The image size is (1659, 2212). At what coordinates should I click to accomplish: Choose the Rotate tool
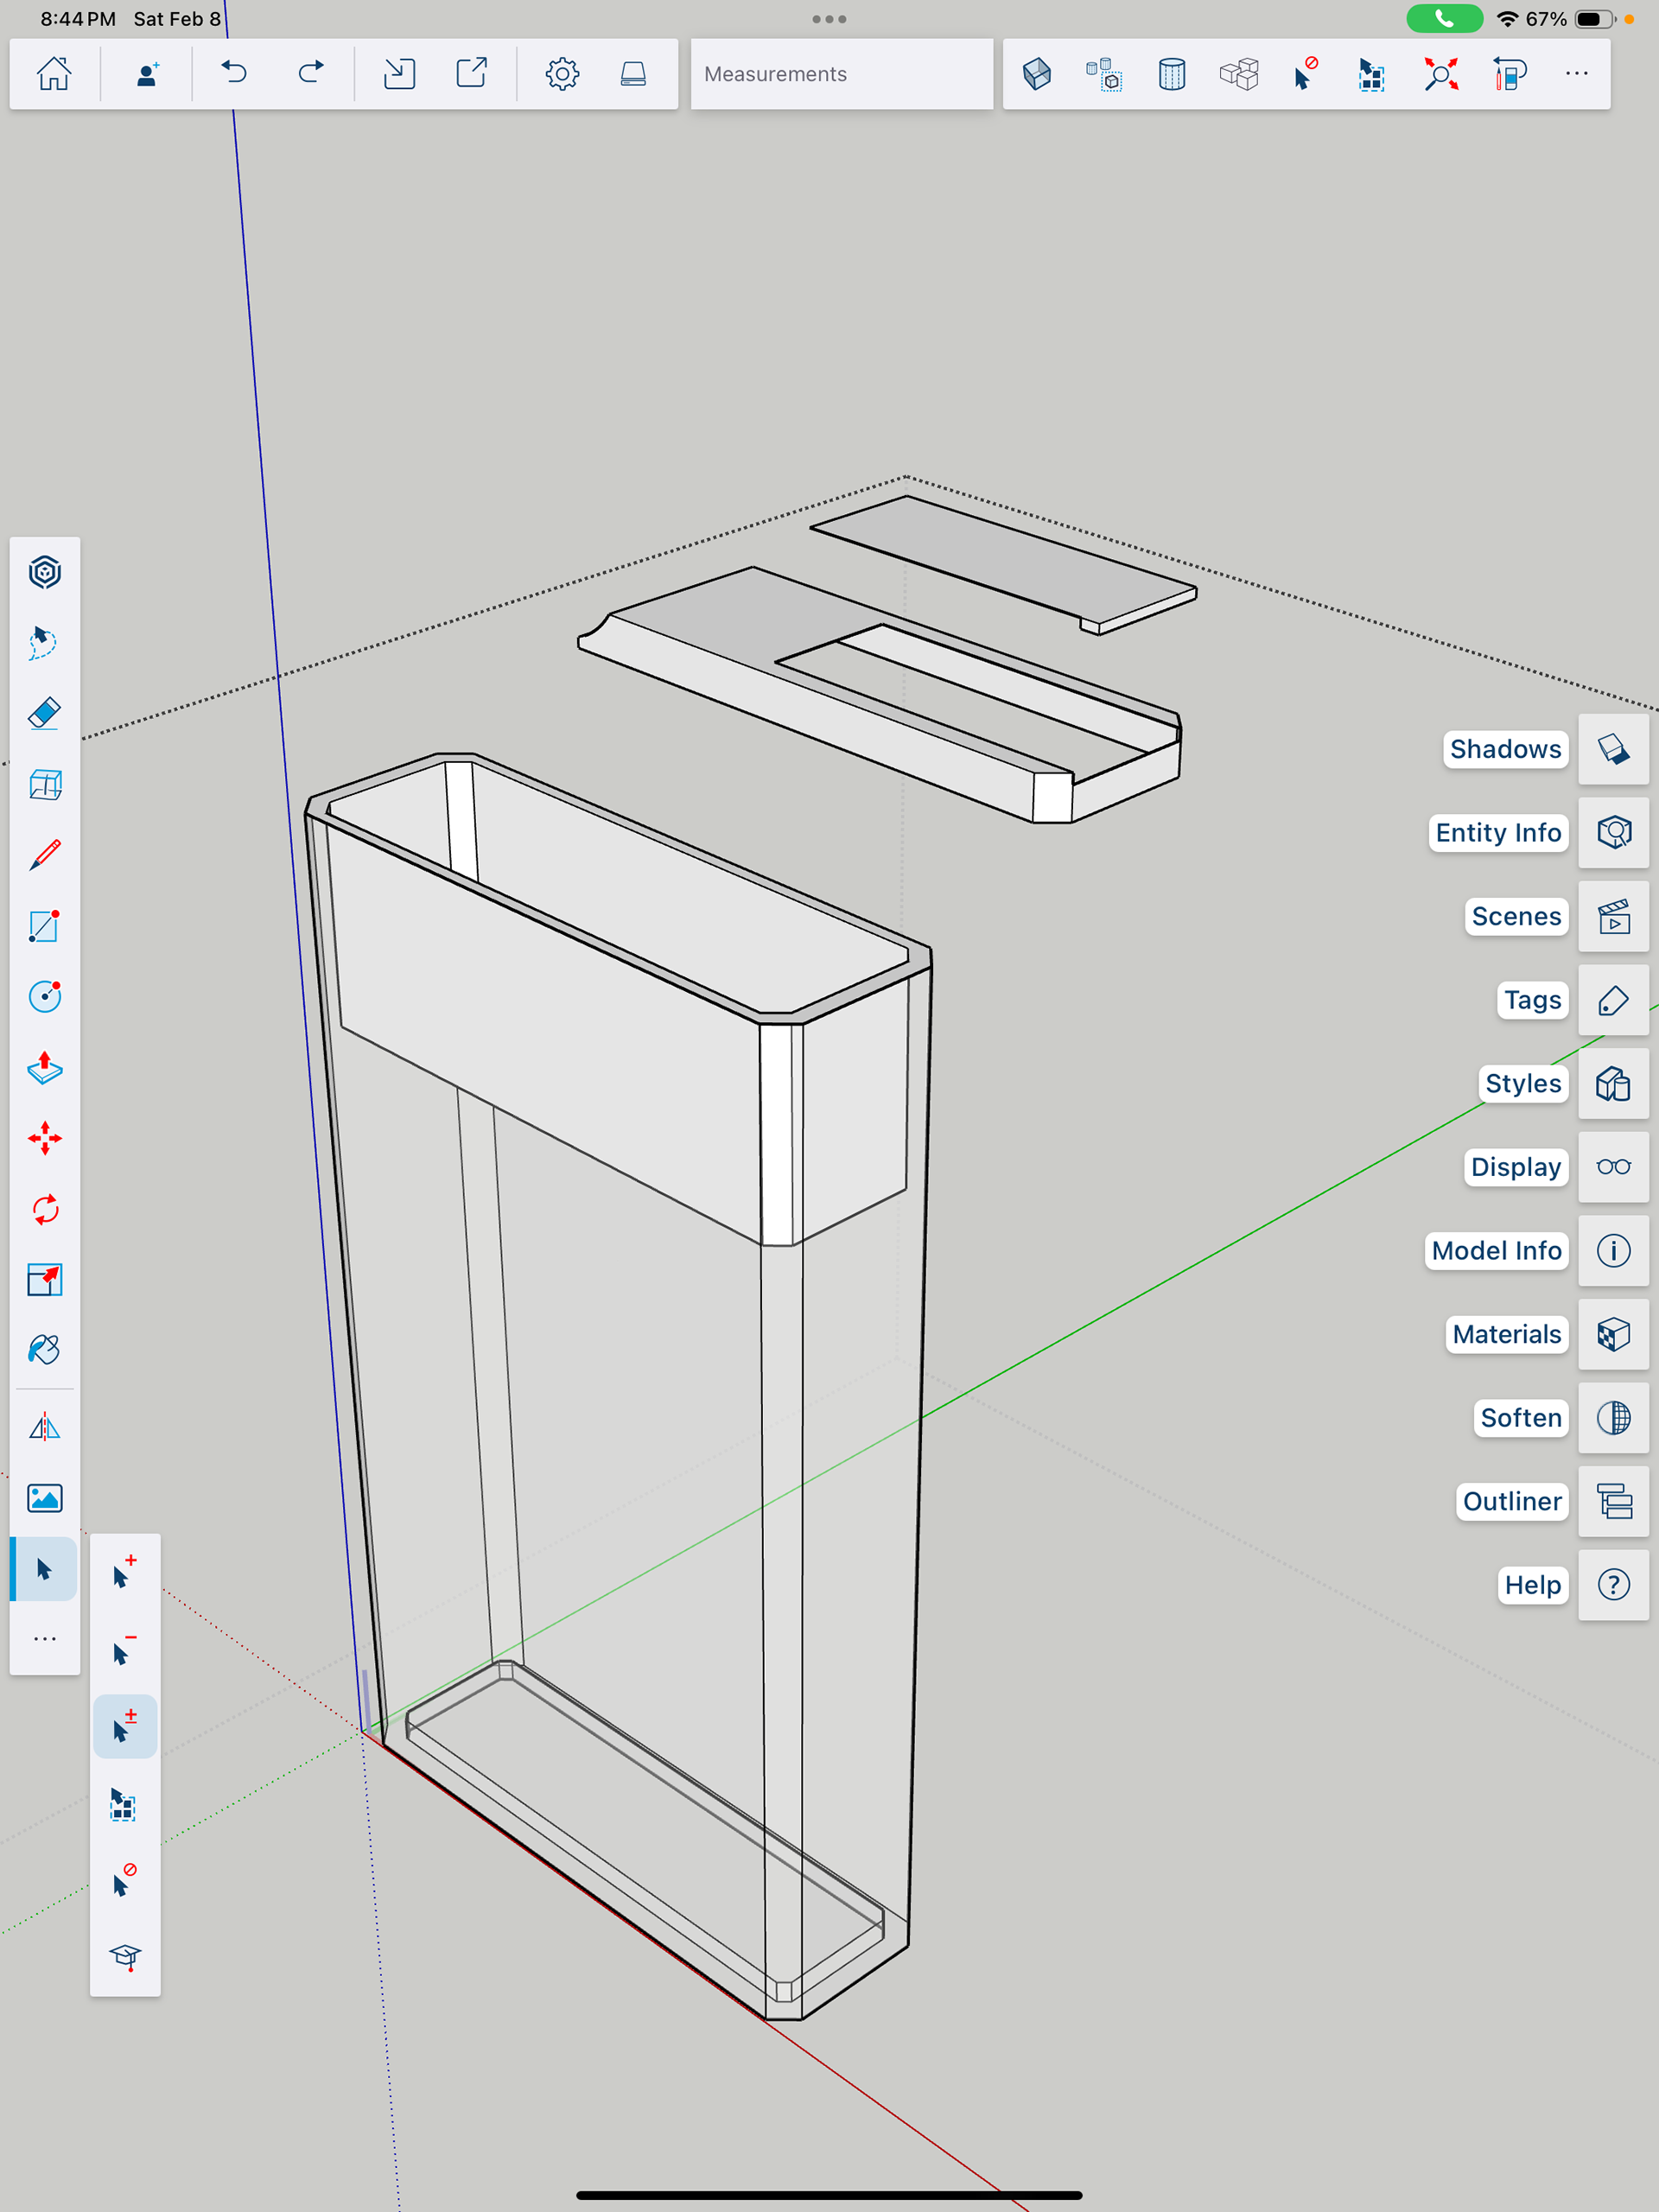44,1210
